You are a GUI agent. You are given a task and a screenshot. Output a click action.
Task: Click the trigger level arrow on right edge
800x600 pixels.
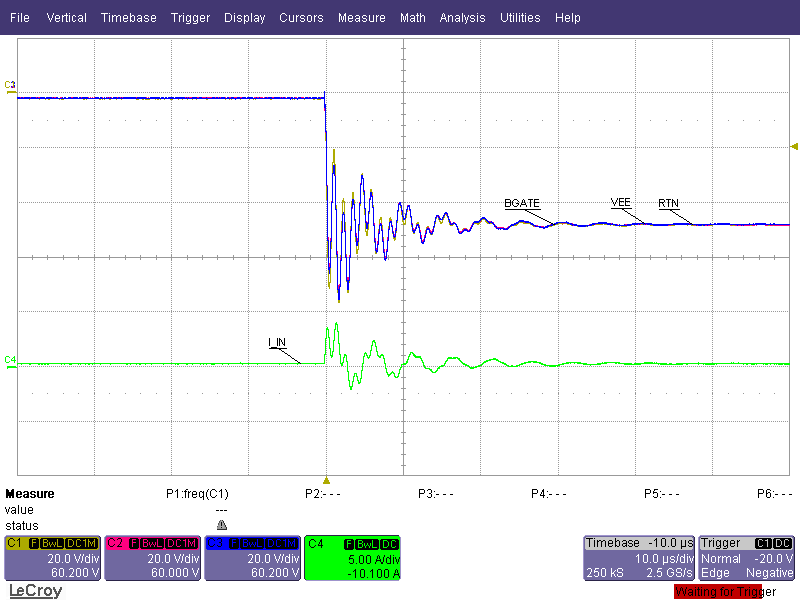(793, 146)
